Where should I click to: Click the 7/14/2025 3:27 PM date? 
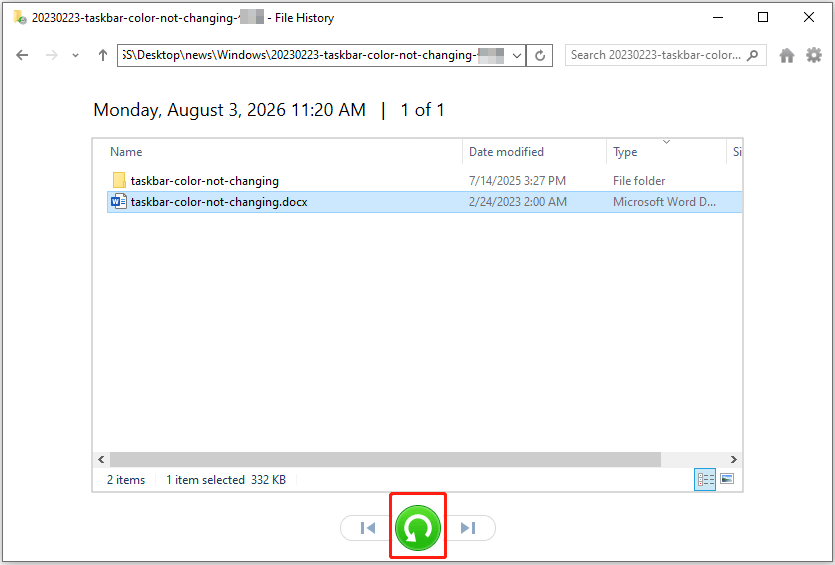click(517, 181)
